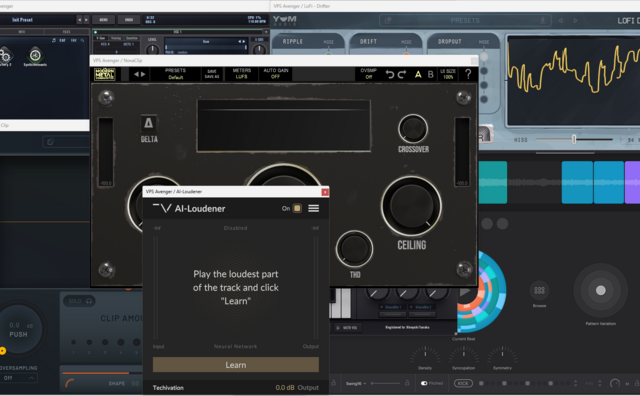
Task: Open the PRESETS Default dropdown in NovaClip
Action: point(176,74)
